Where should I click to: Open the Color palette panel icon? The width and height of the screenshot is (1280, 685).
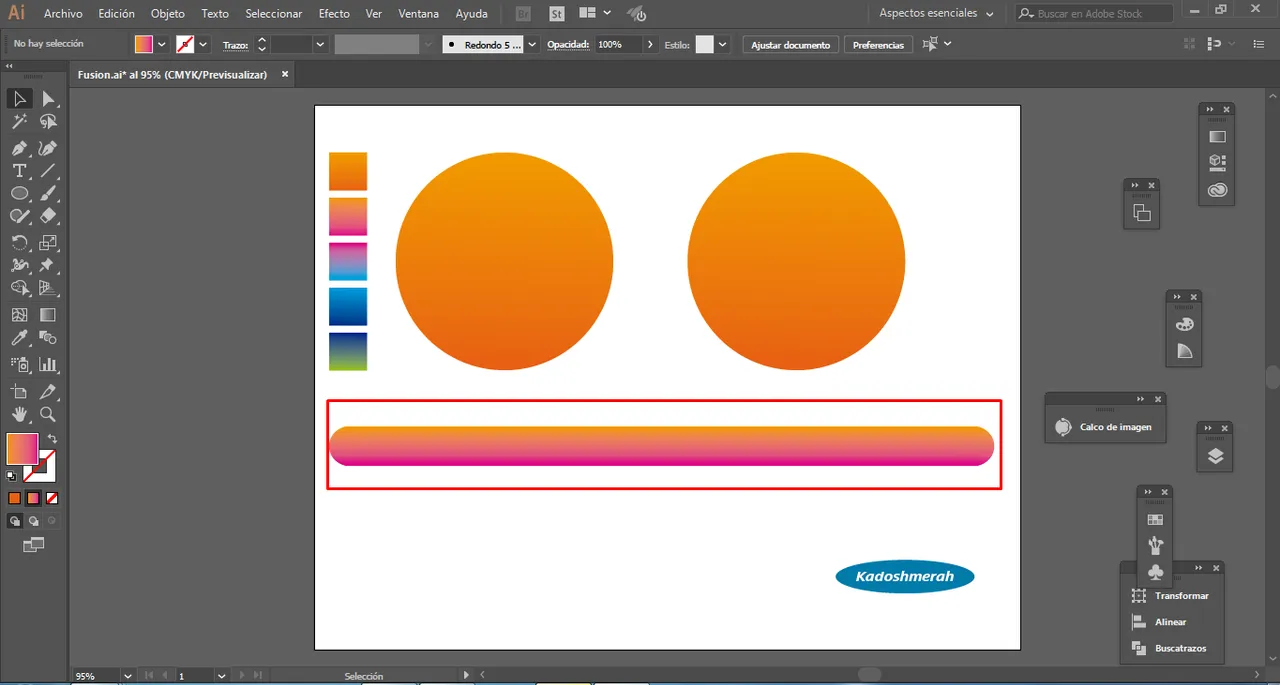[1185, 325]
